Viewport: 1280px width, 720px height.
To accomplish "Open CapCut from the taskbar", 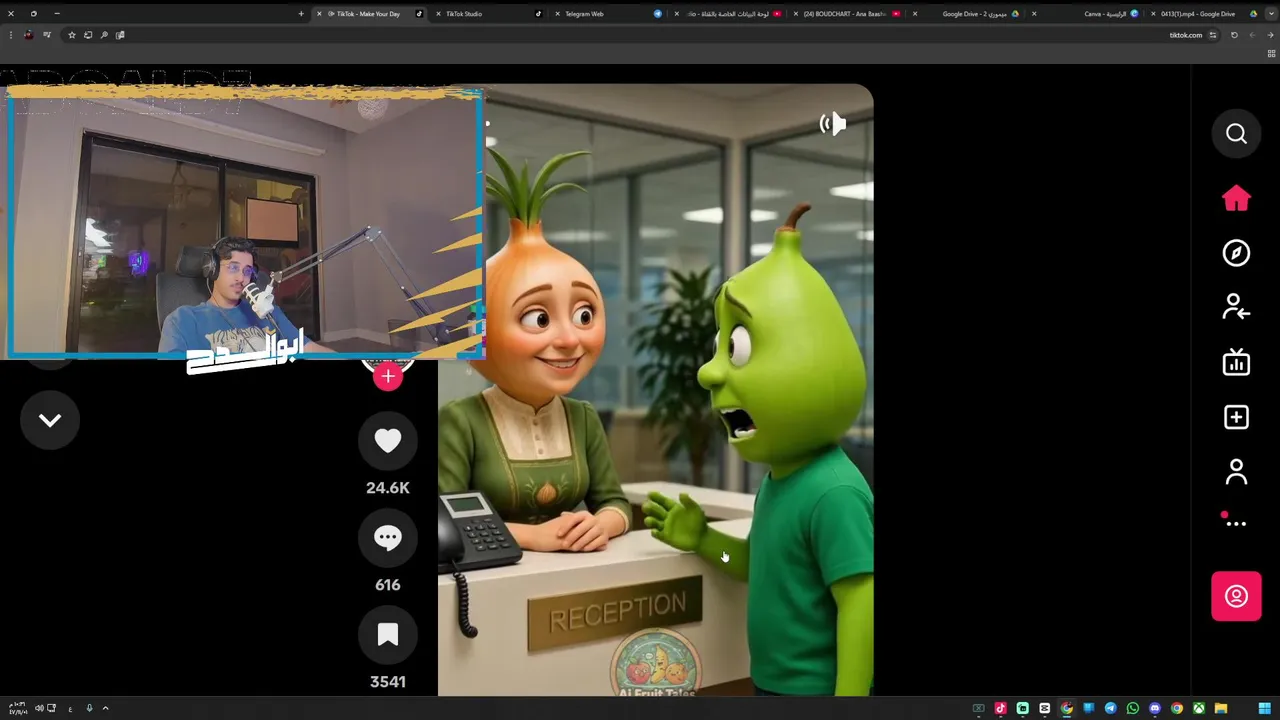I will pyautogui.click(x=1044, y=709).
